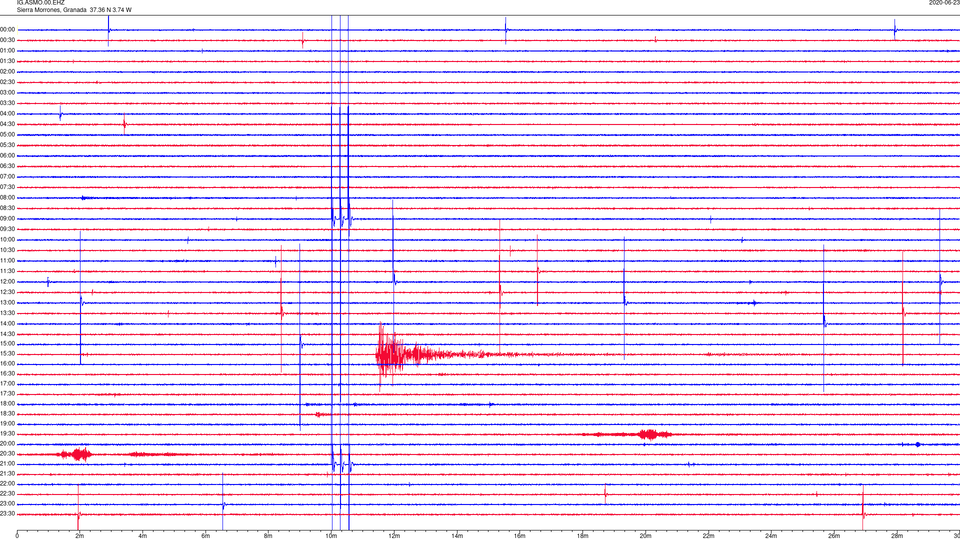Click the 03:00 row time label

pos(7,92)
